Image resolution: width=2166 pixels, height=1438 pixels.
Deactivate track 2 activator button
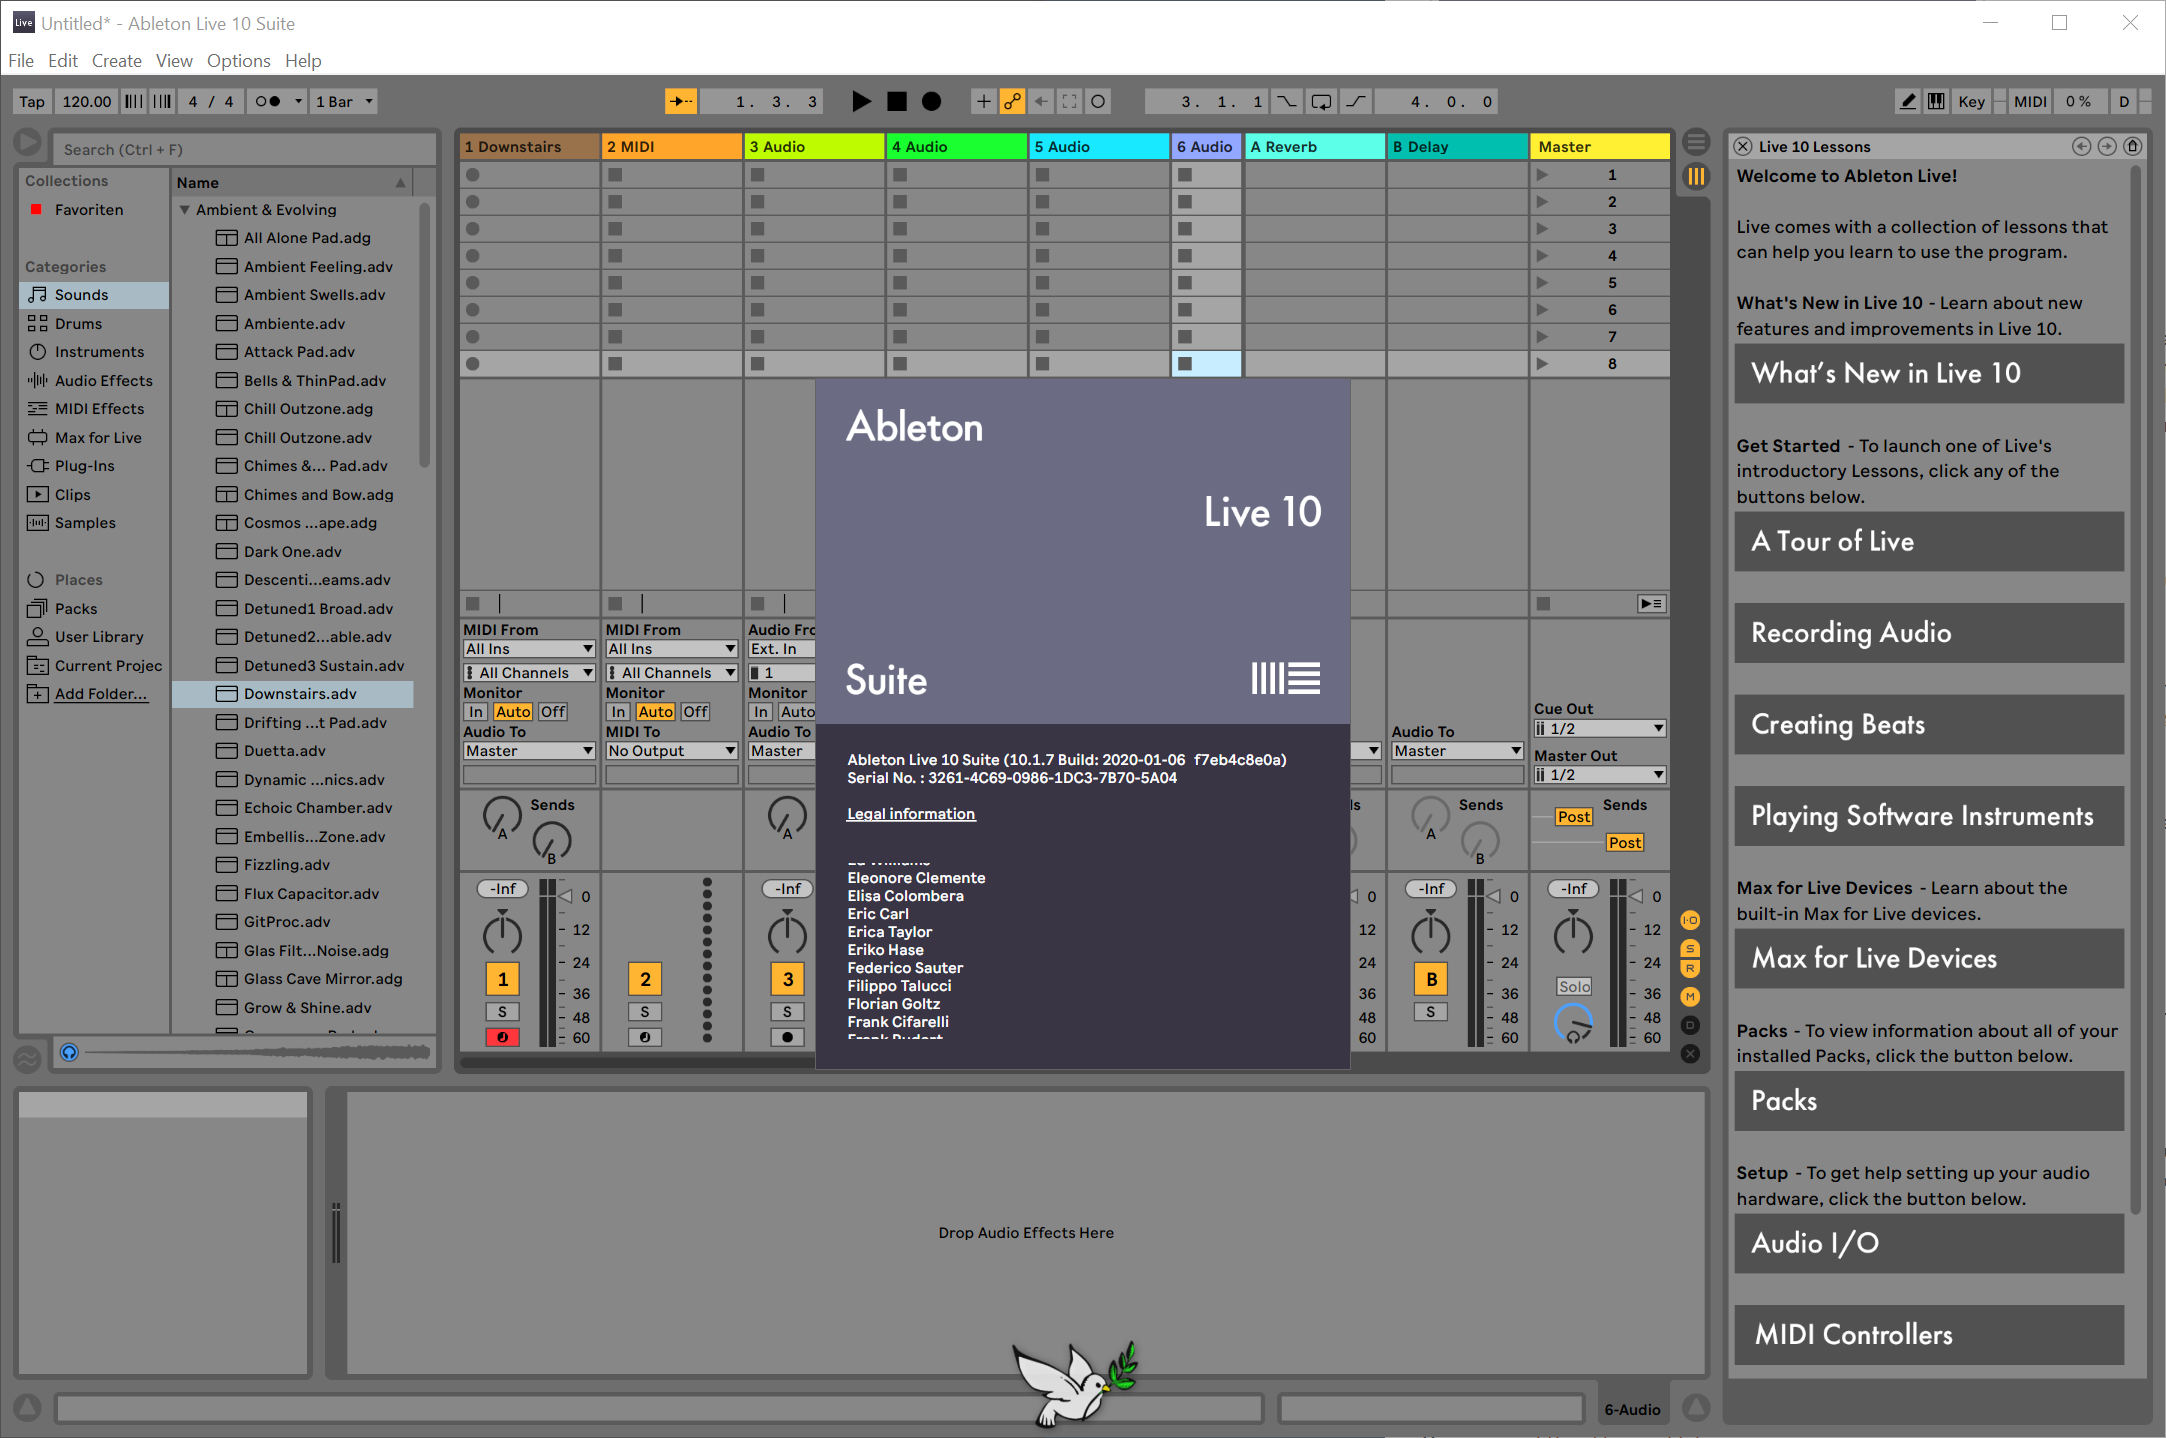(645, 979)
